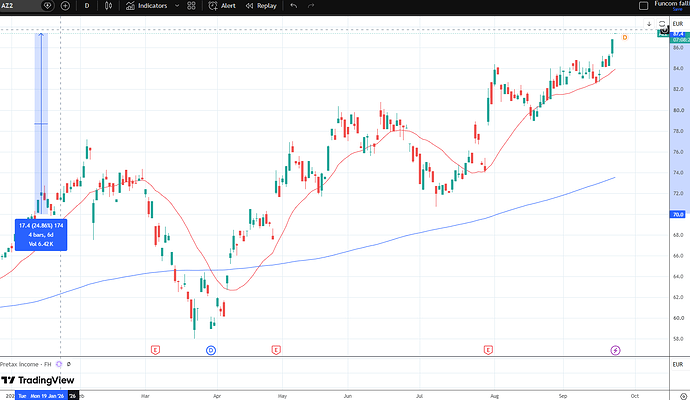Undo the last chart action
The width and height of the screenshot is (690, 400).
pos(294,6)
